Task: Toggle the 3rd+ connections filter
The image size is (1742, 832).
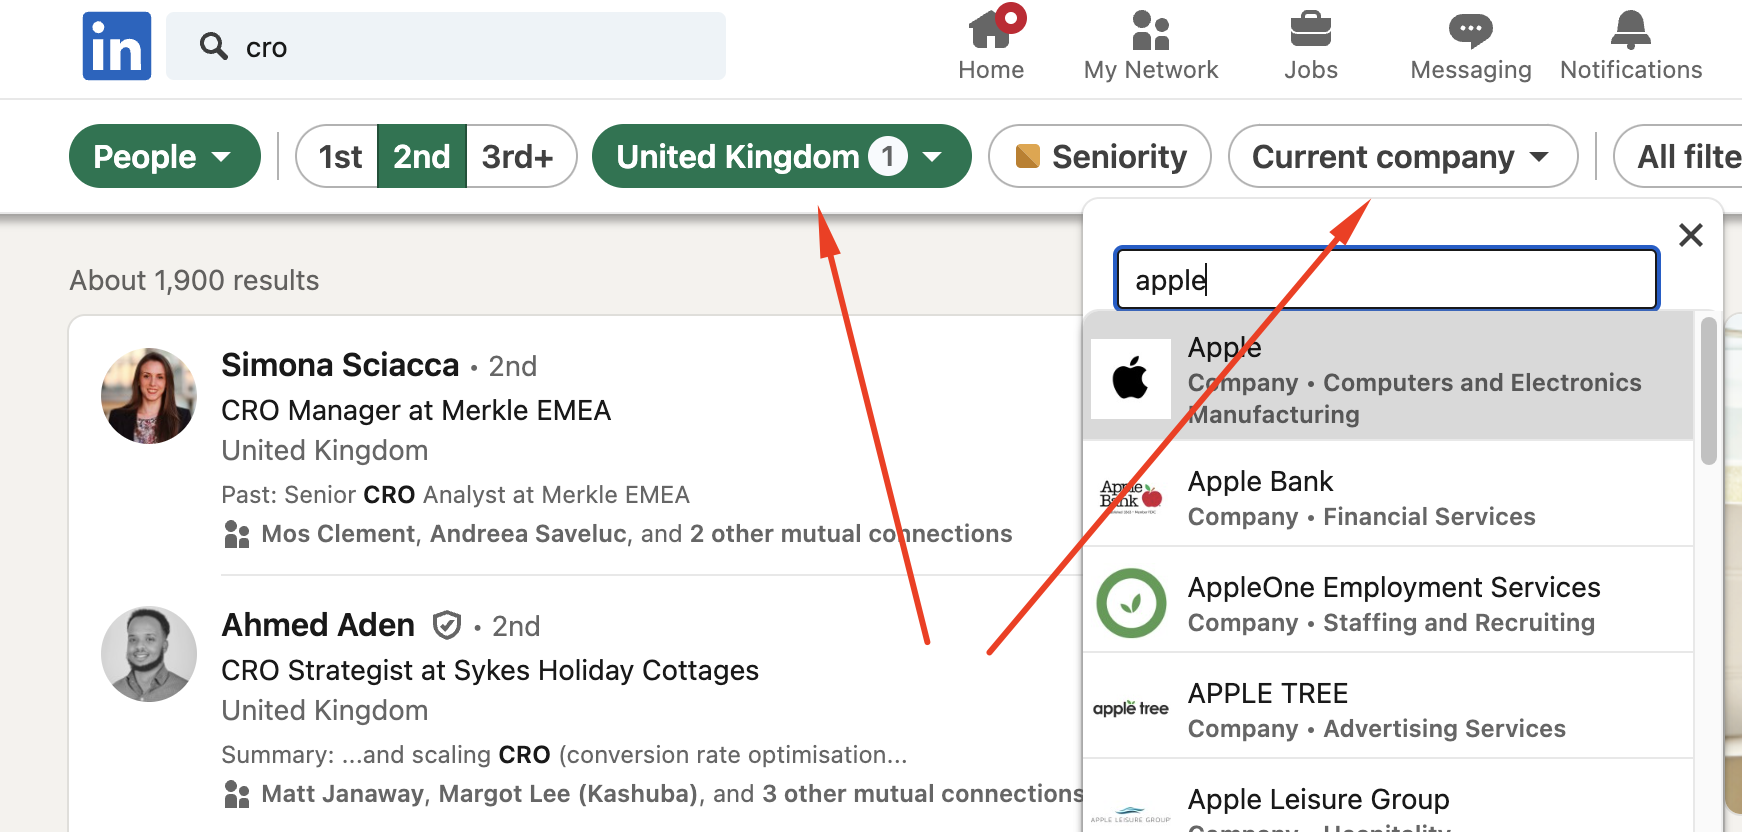Action: coord(519,156)
